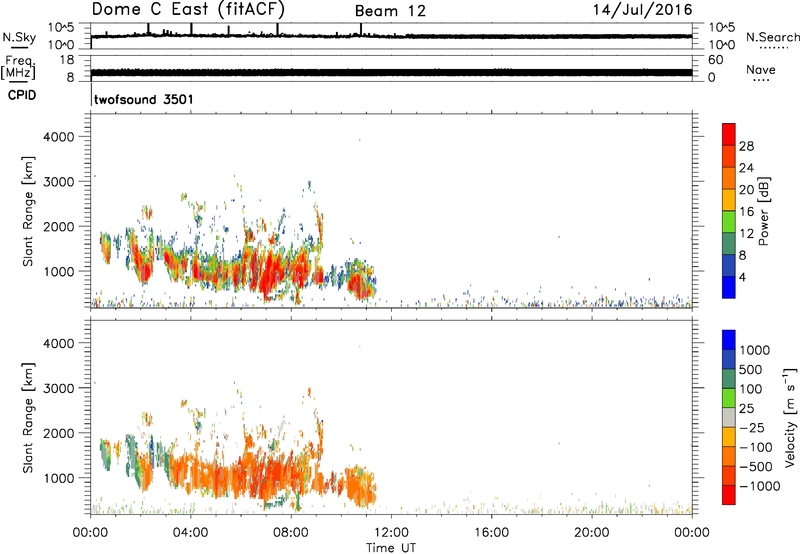Click the 'CPID' label
The image size is (800, 554).
pyautogui.click(x=22, y=95)
